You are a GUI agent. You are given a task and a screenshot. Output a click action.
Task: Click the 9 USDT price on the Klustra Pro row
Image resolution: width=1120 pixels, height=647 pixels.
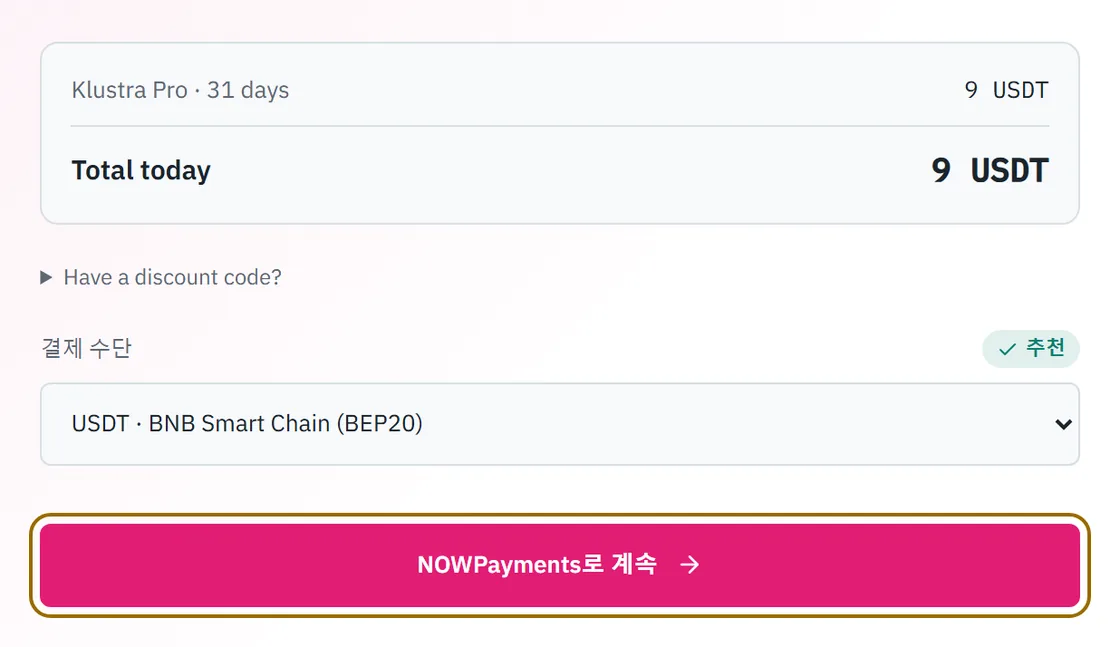point(1006,90)
